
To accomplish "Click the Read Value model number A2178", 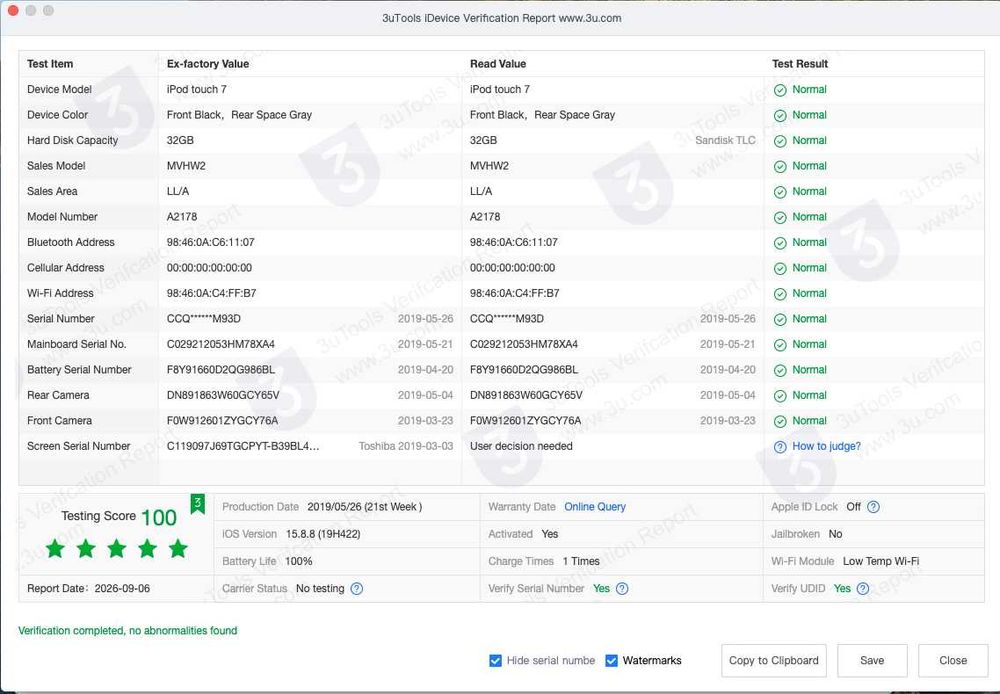I will point(485,217).
